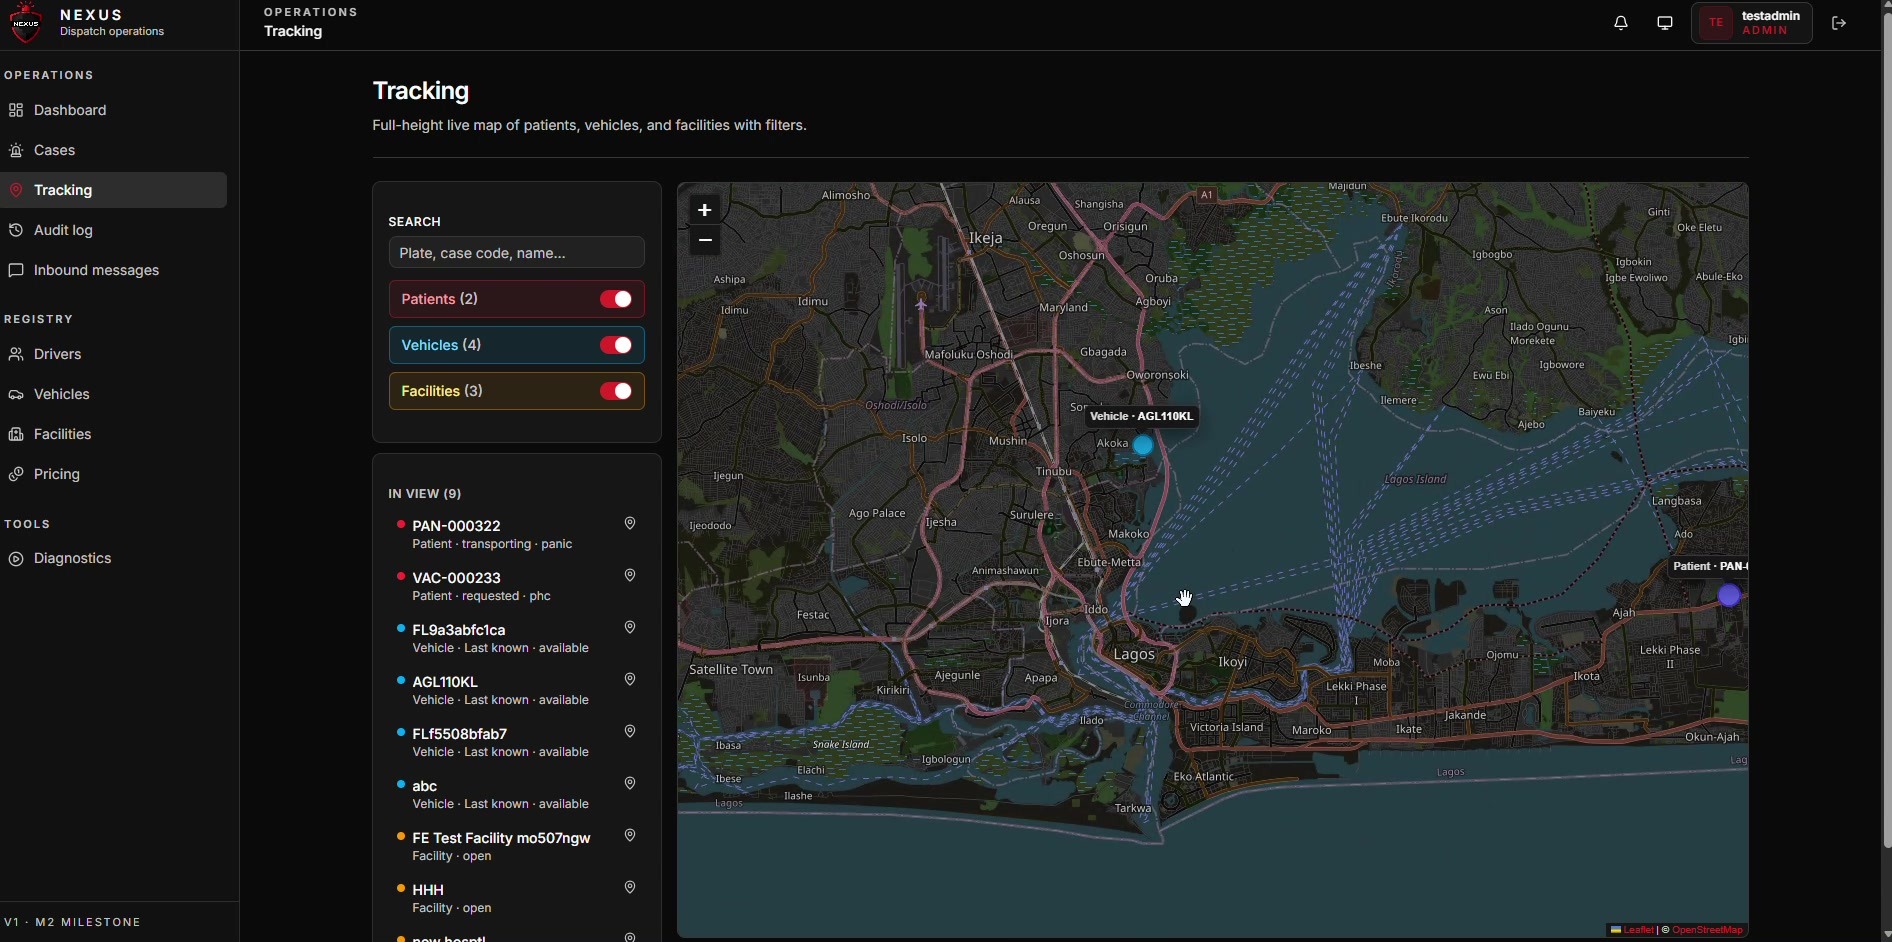Select abc vehicle entry
The height and width of the screenshot is (942, 1892).
click(x=517, y=795)
